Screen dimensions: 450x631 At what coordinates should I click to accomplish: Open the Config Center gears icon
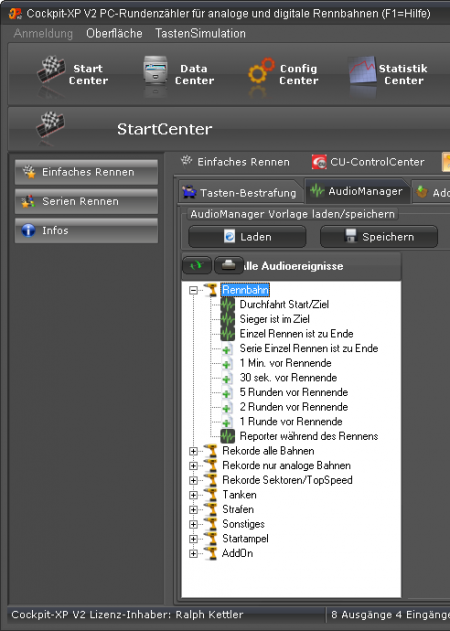click(261, 71)
